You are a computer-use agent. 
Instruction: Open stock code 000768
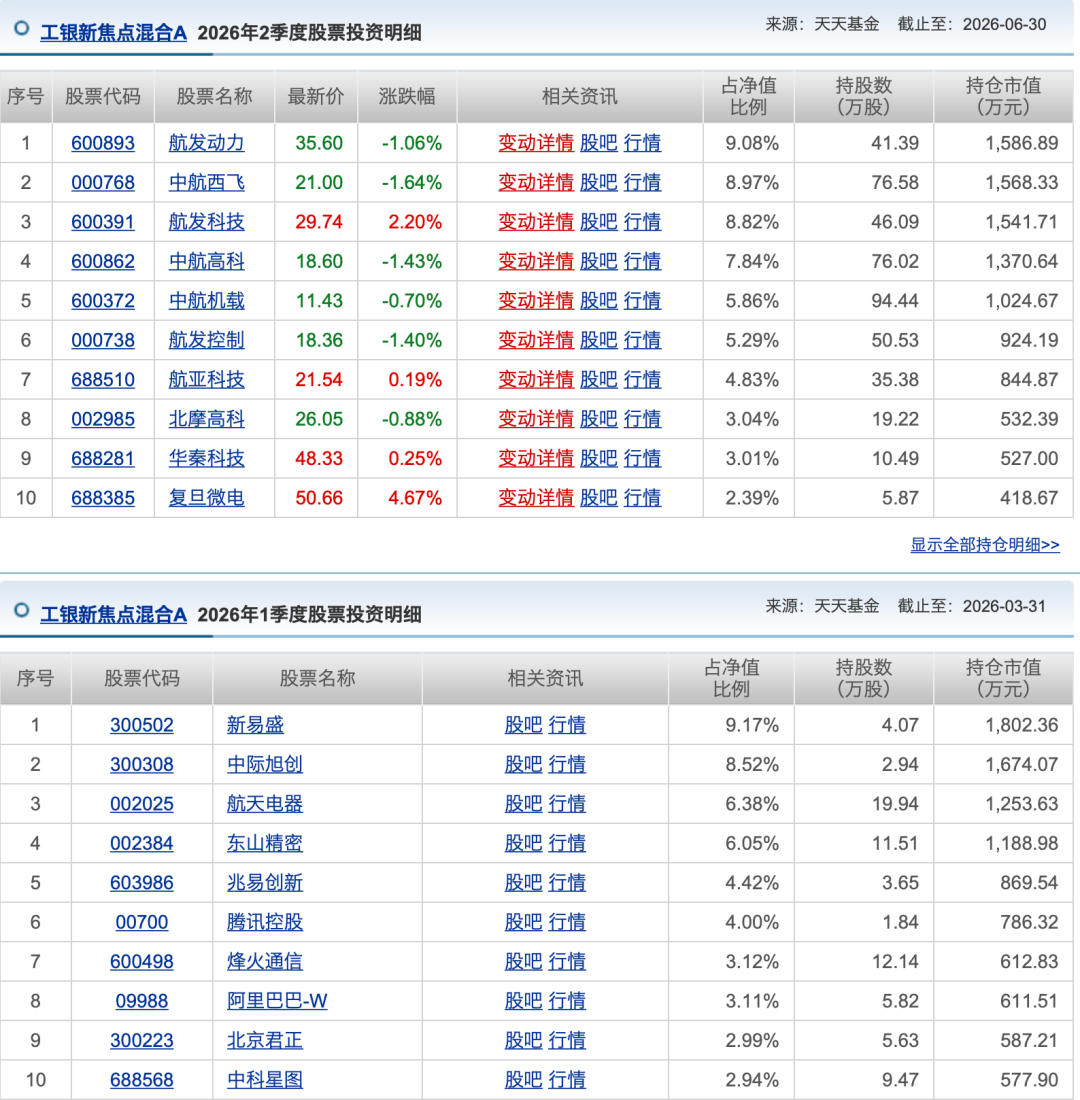[102, 182]
